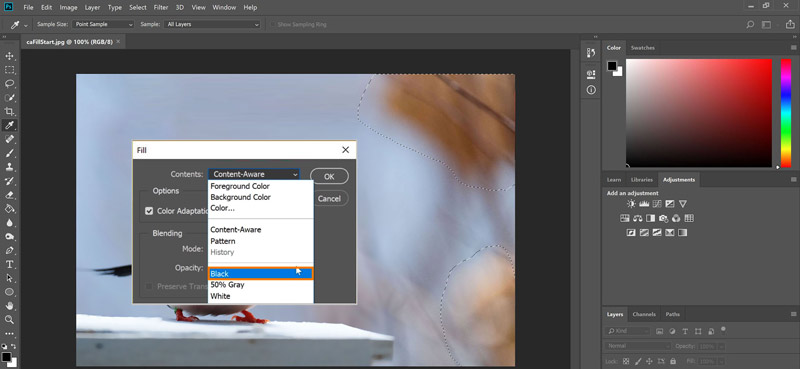Screen dimensions: 800x369
Task: Open the Edit Toolbar three-dots menu
Action: click(x=9, y=334)
